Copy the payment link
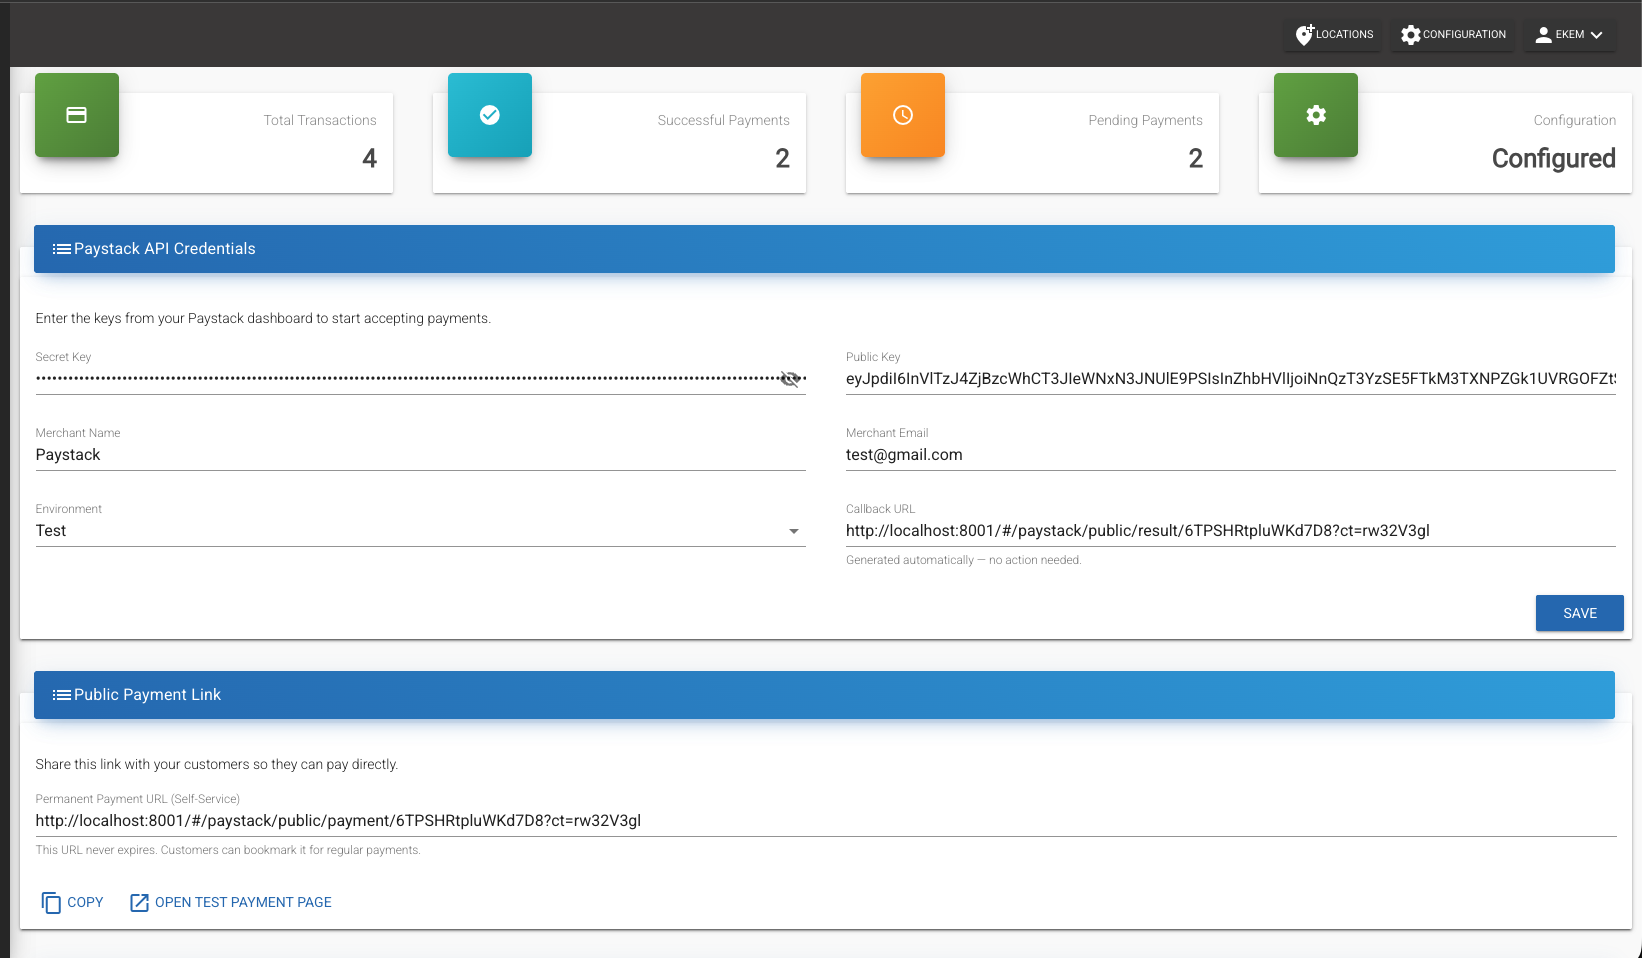Viewport: 1642px width, 958px height. tap(73, 902)
